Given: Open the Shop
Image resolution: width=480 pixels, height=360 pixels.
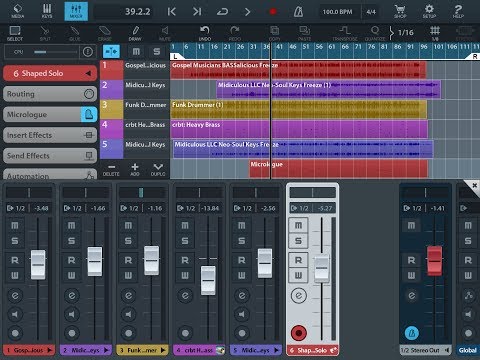Looking at the screenshot, I should [400, 11].
